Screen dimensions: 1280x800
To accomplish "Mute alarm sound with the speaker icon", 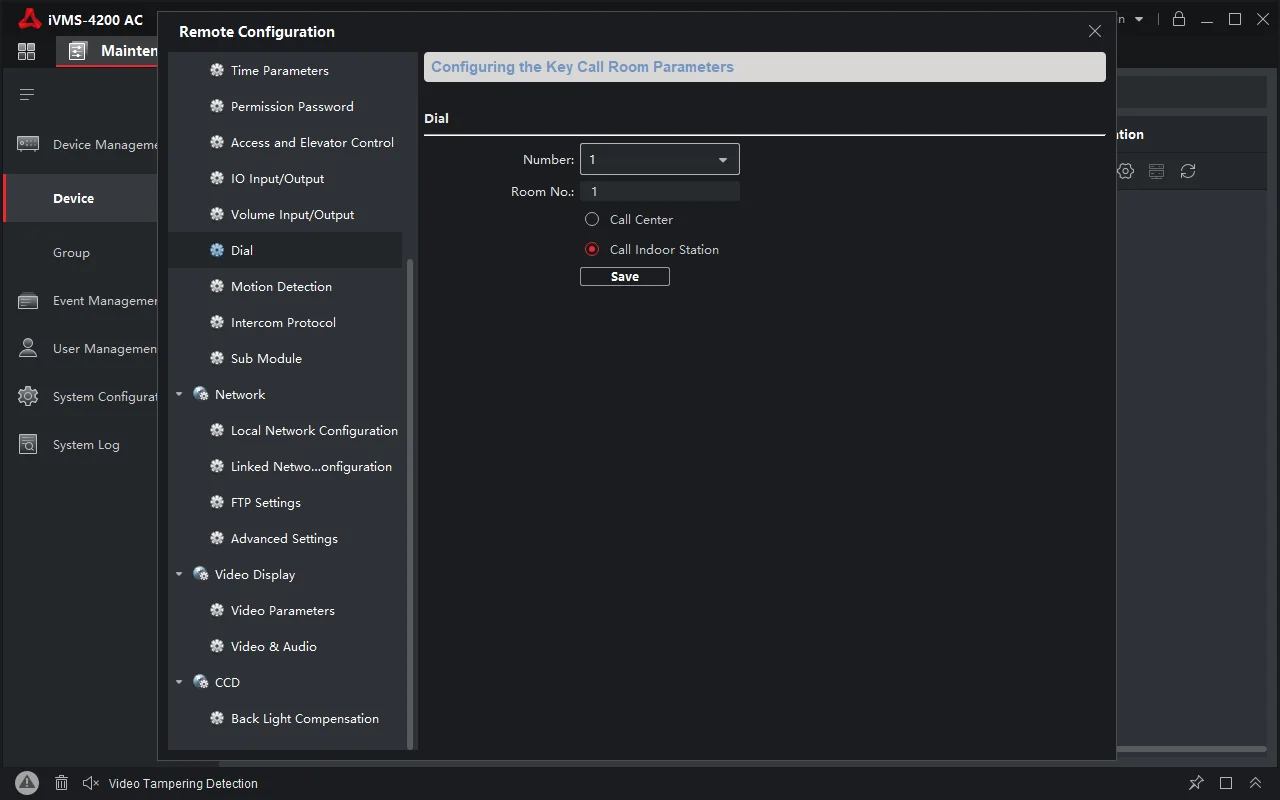I will (91, 783).
